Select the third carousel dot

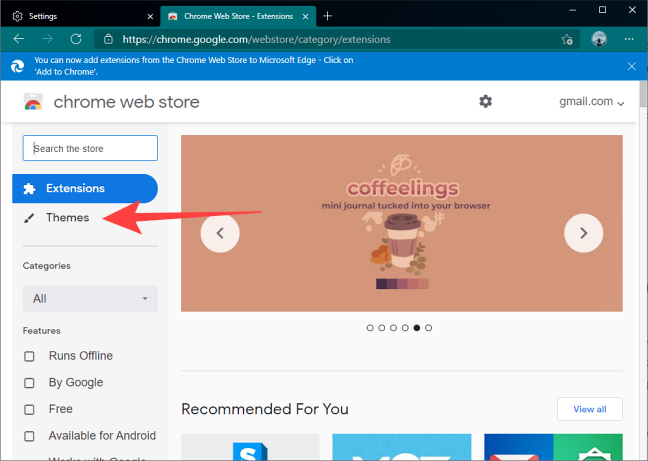tap(393, 328)
